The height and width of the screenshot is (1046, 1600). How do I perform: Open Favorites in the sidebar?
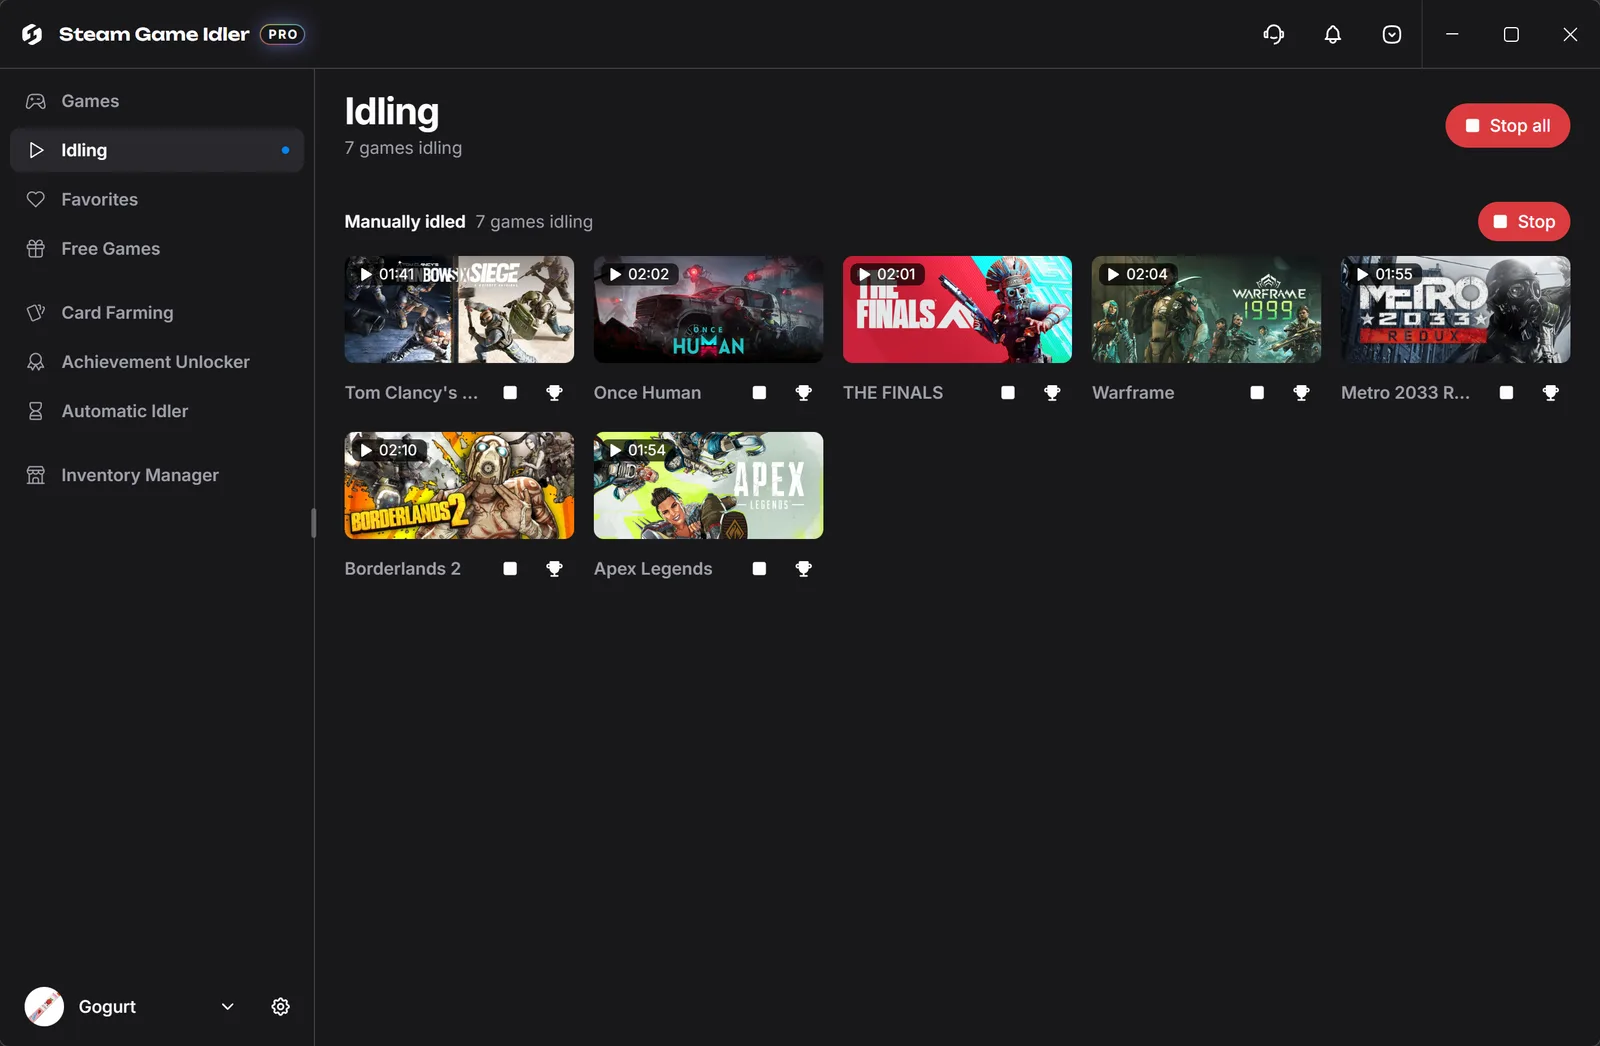click(x=157, y=199)
